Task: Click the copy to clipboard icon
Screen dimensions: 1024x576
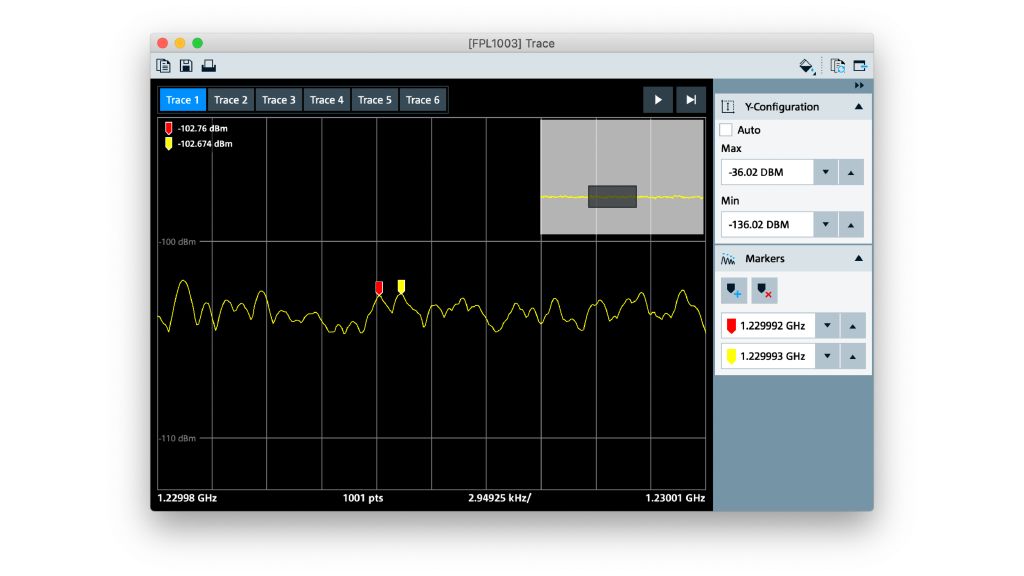Action: pos(164,66)
